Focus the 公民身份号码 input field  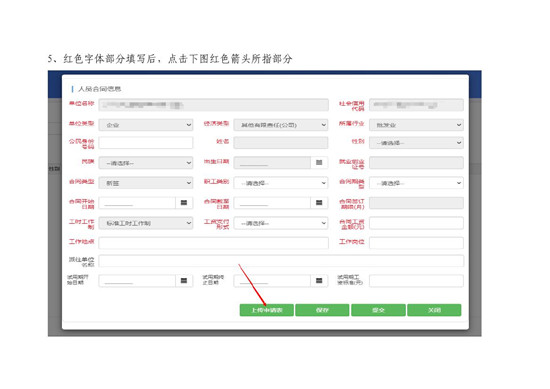[x=146, y=143]
